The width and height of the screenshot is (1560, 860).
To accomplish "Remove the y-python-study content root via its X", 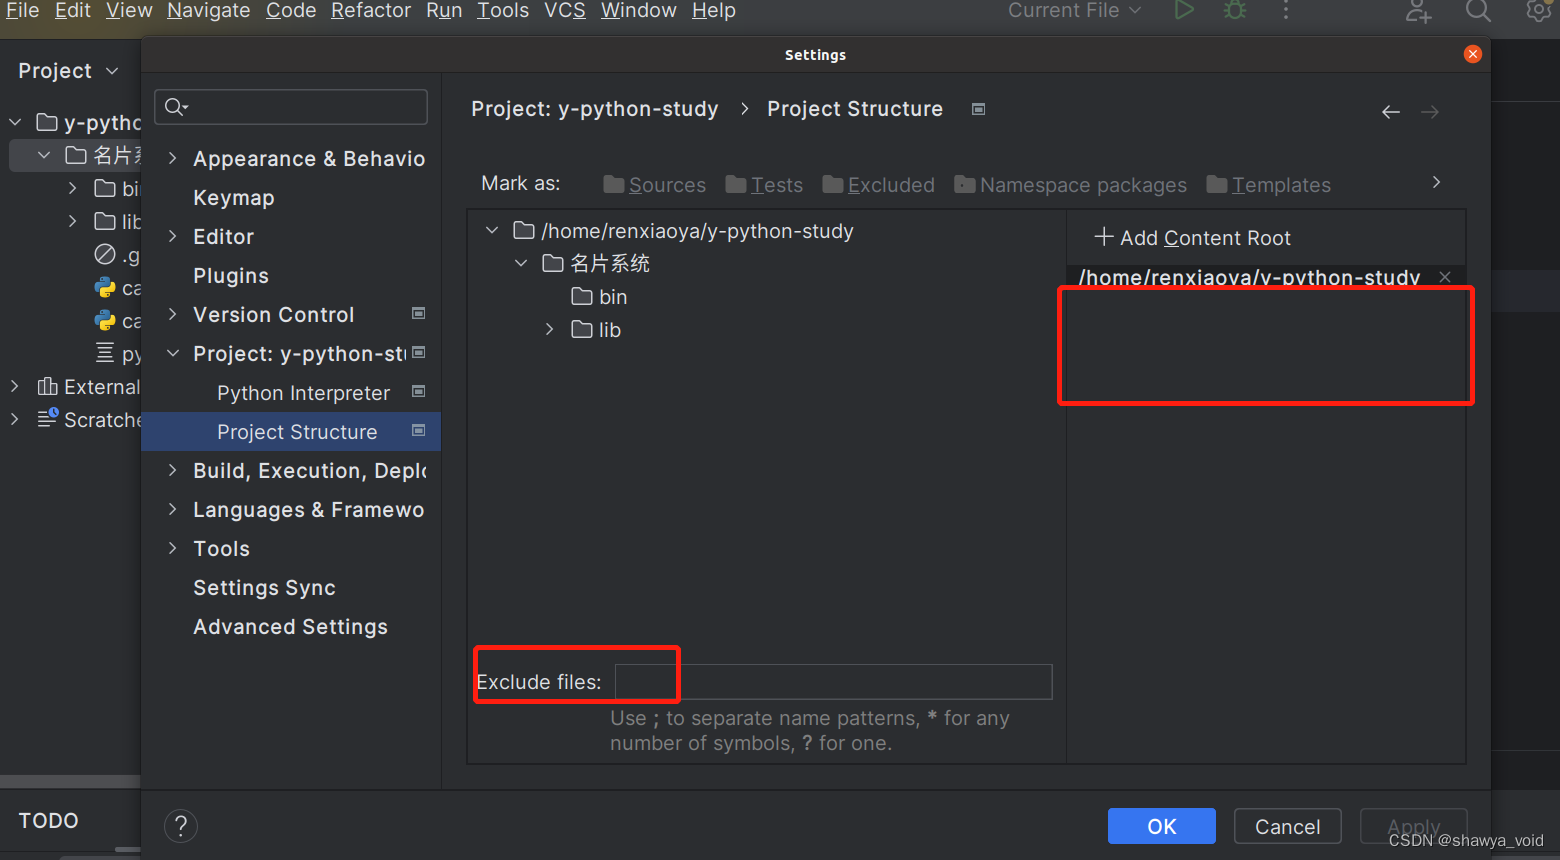I will tap(1444, 276).
